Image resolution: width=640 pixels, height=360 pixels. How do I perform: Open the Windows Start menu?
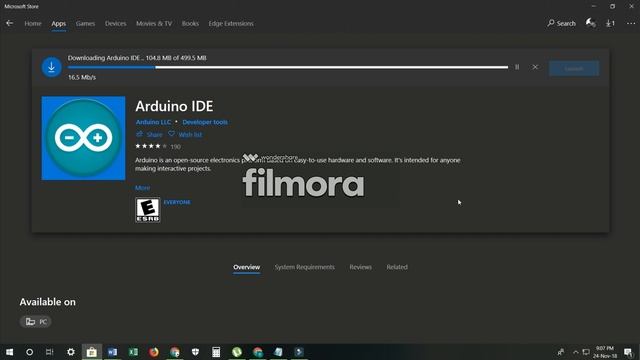coord(9,352)
